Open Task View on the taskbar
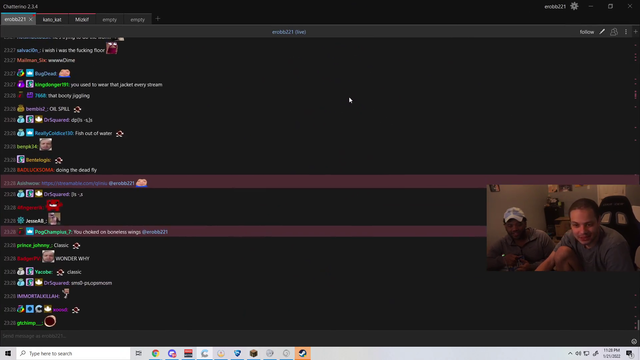This screenshot has width=640, height=360. tap(139, 353)
